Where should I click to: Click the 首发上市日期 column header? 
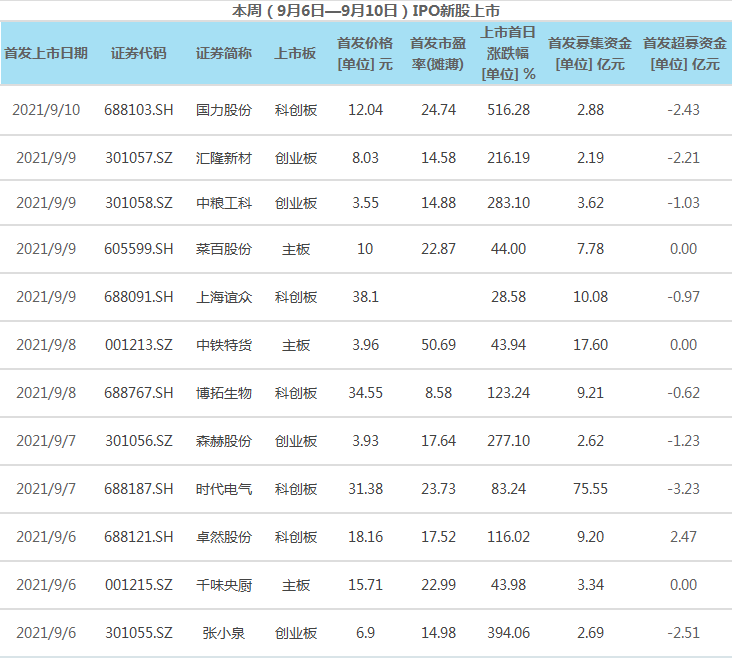pyautogui.click(x=46, y=53)
